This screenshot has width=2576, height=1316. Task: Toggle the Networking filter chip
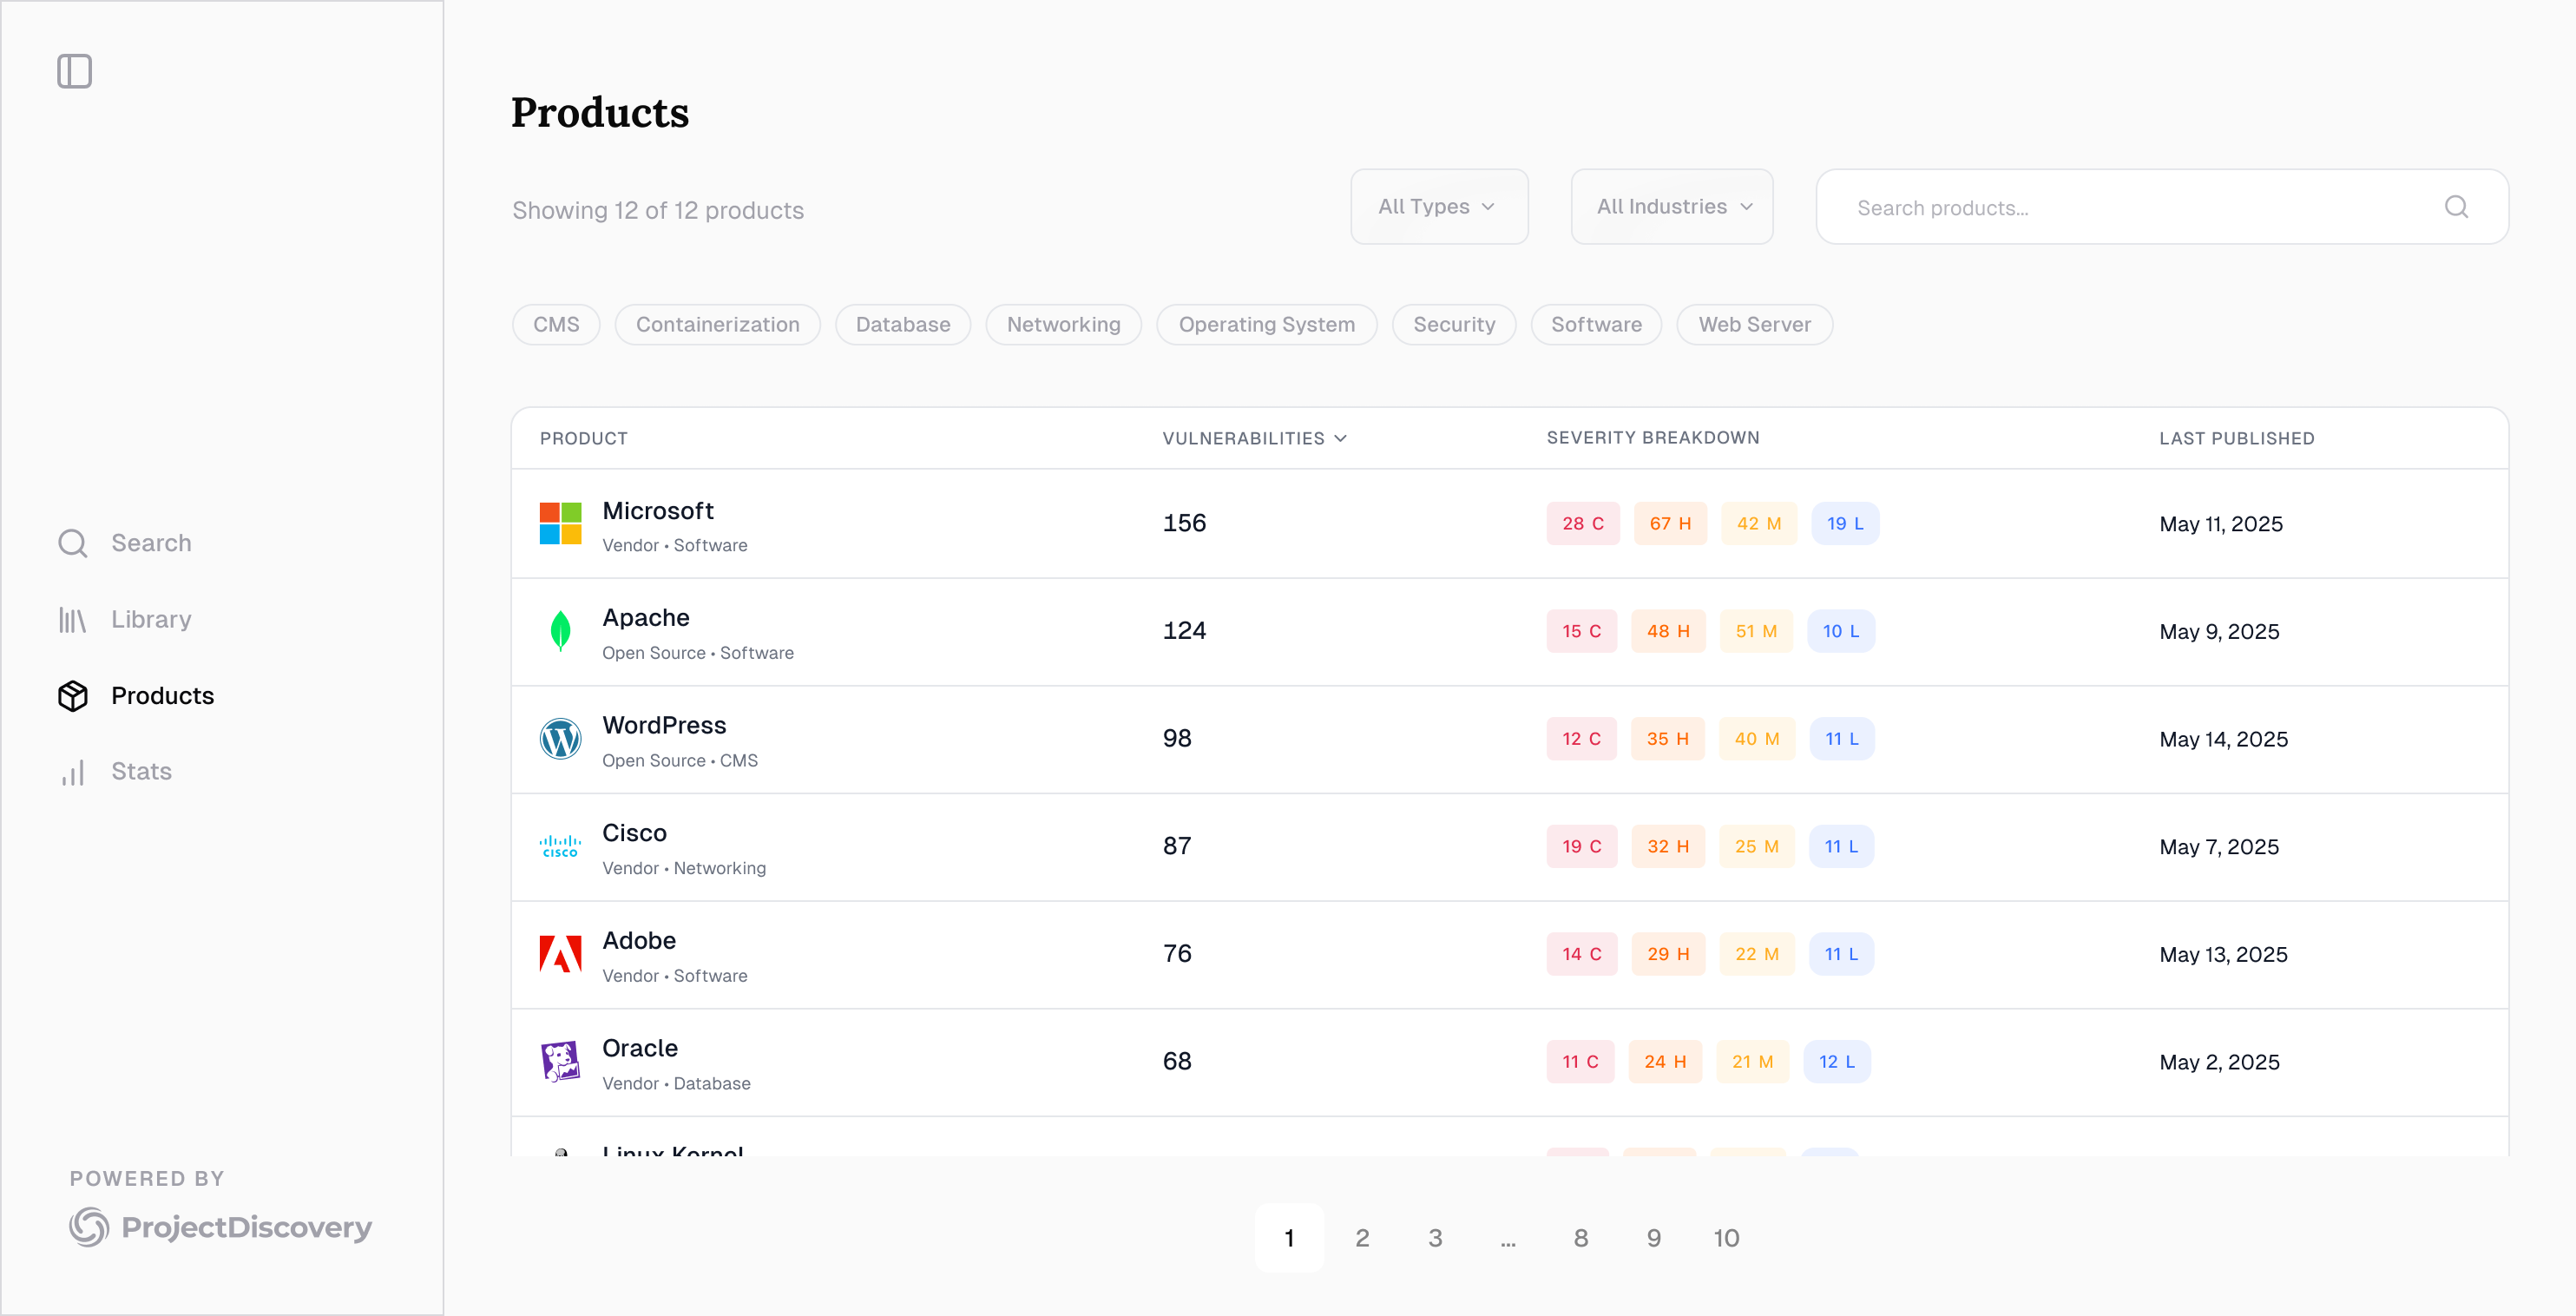coord(1063,325)
